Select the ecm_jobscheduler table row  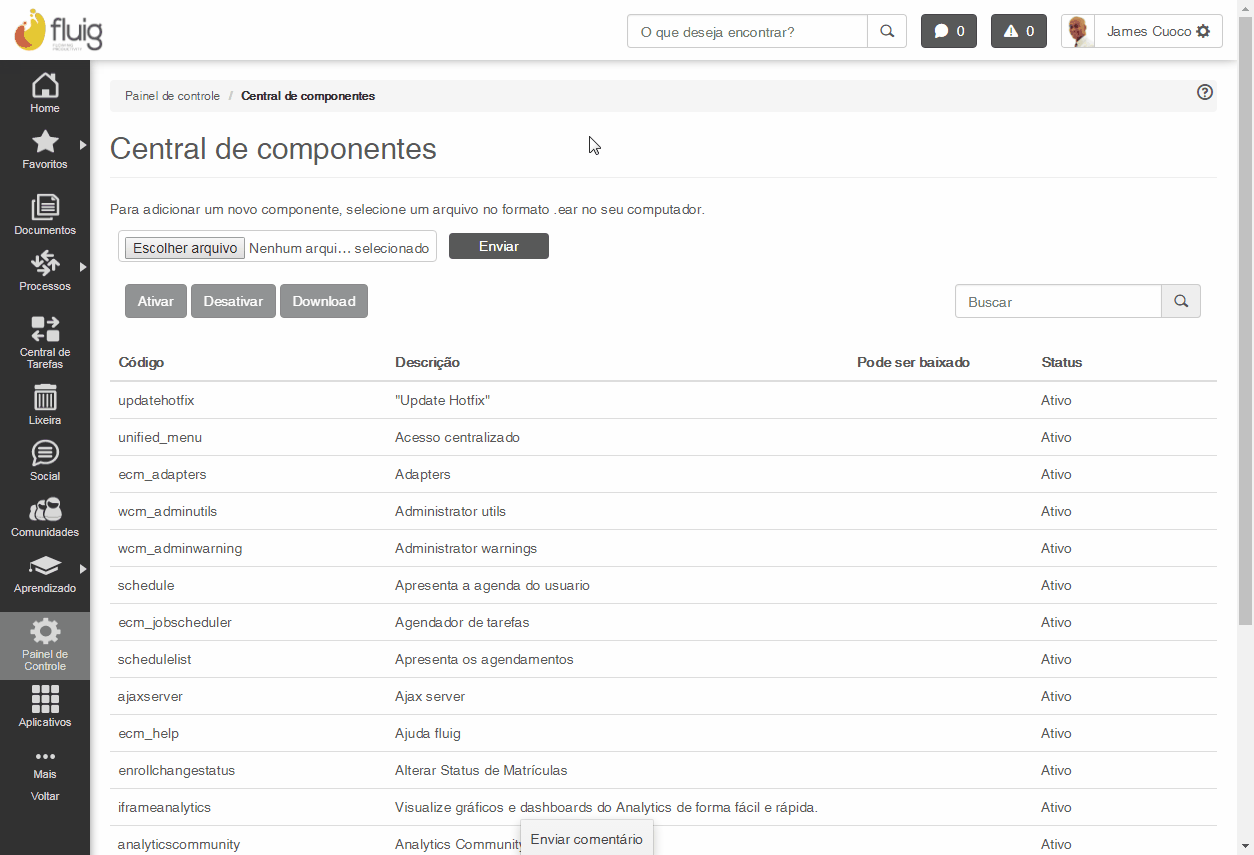click(x=175, y=622)
